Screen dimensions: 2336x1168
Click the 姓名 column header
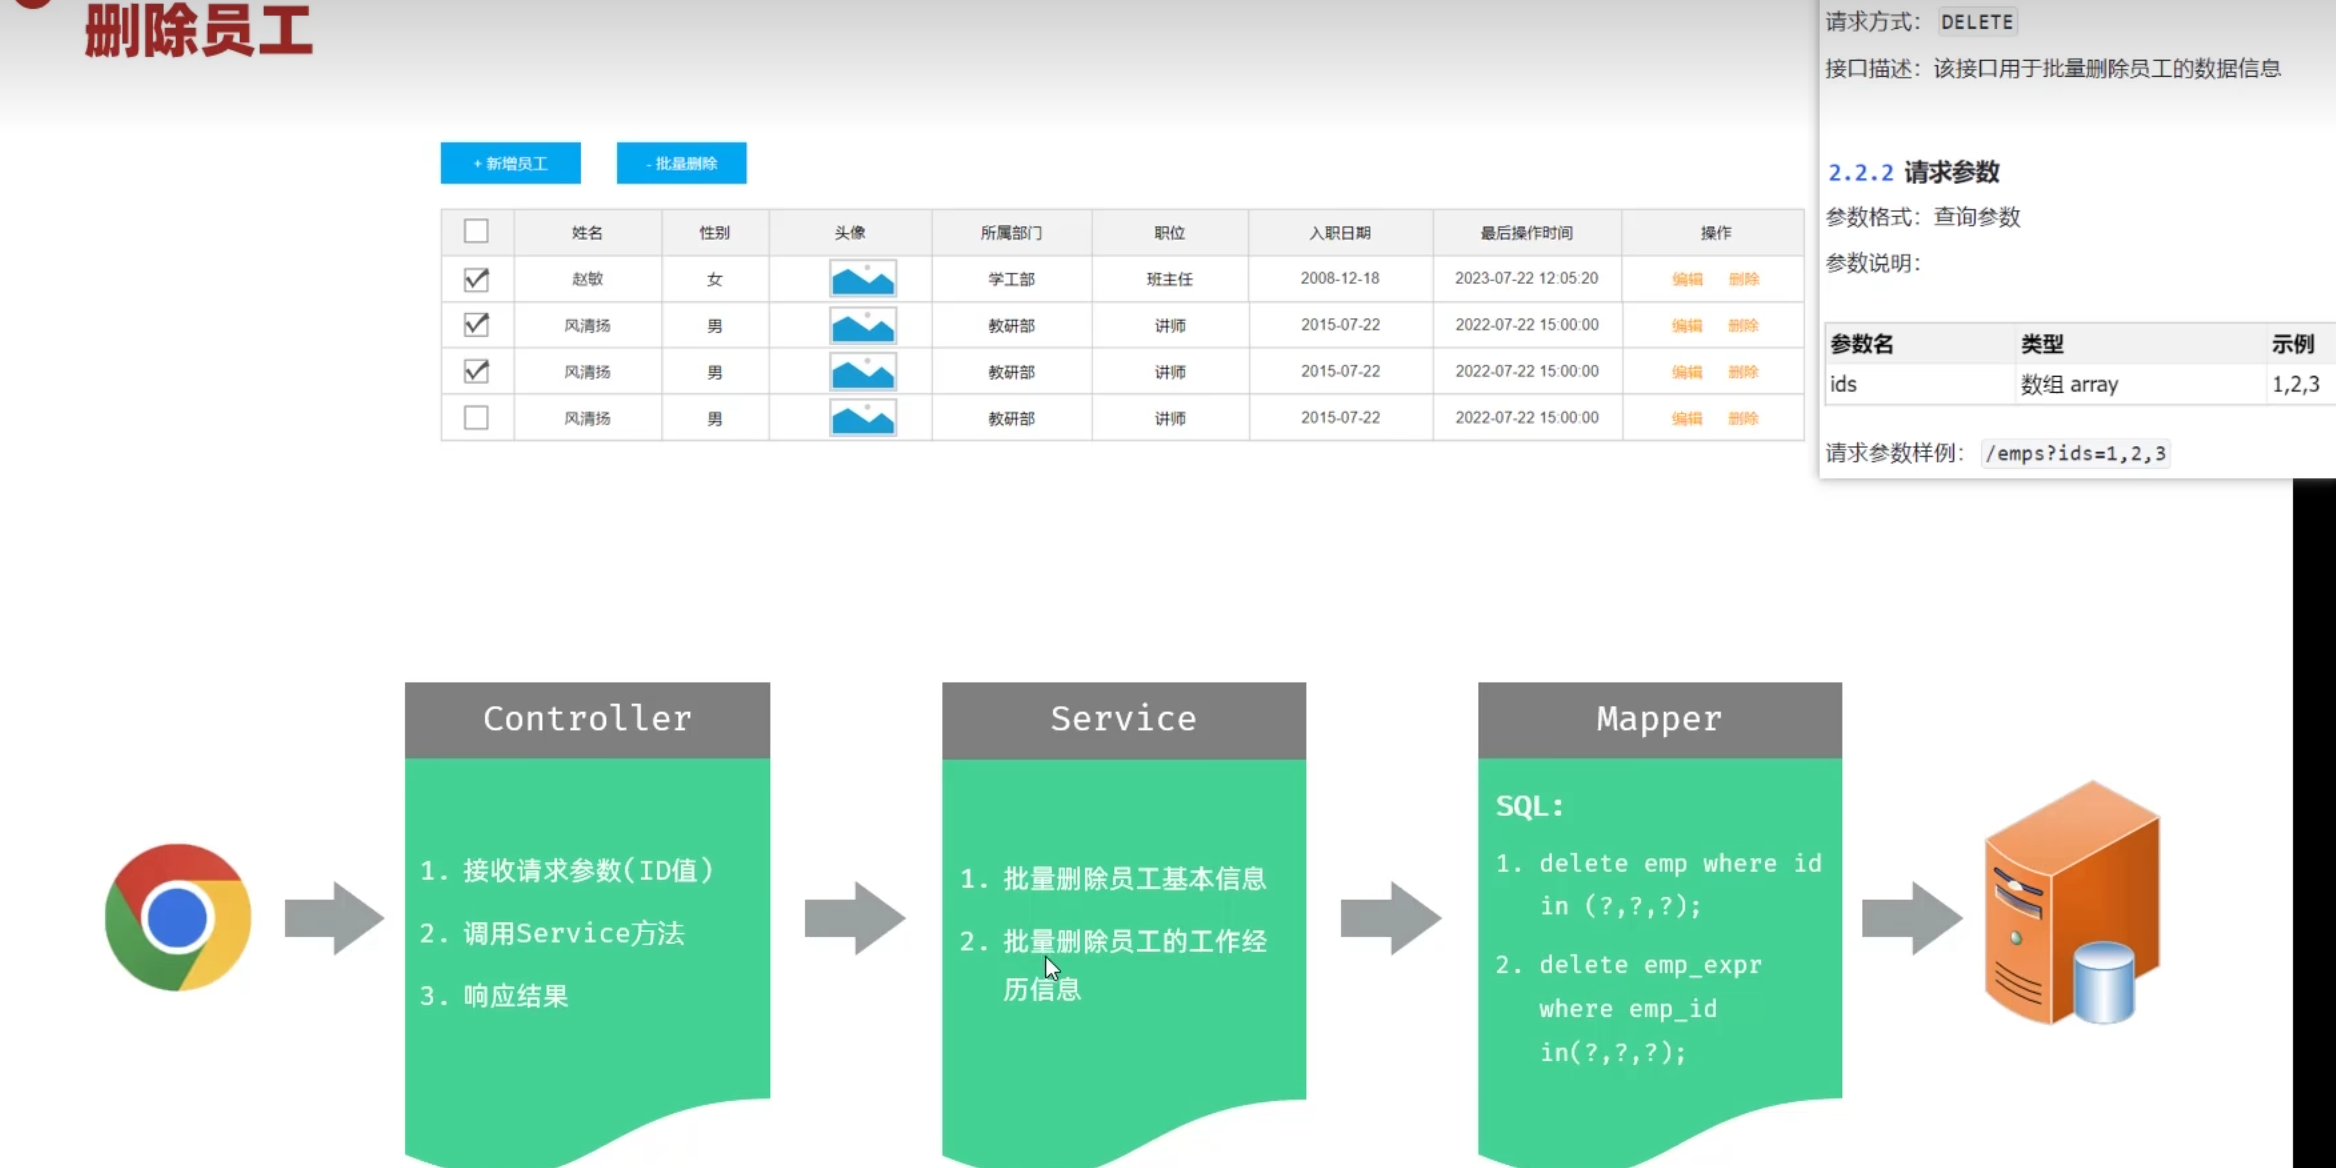[587, 232]
